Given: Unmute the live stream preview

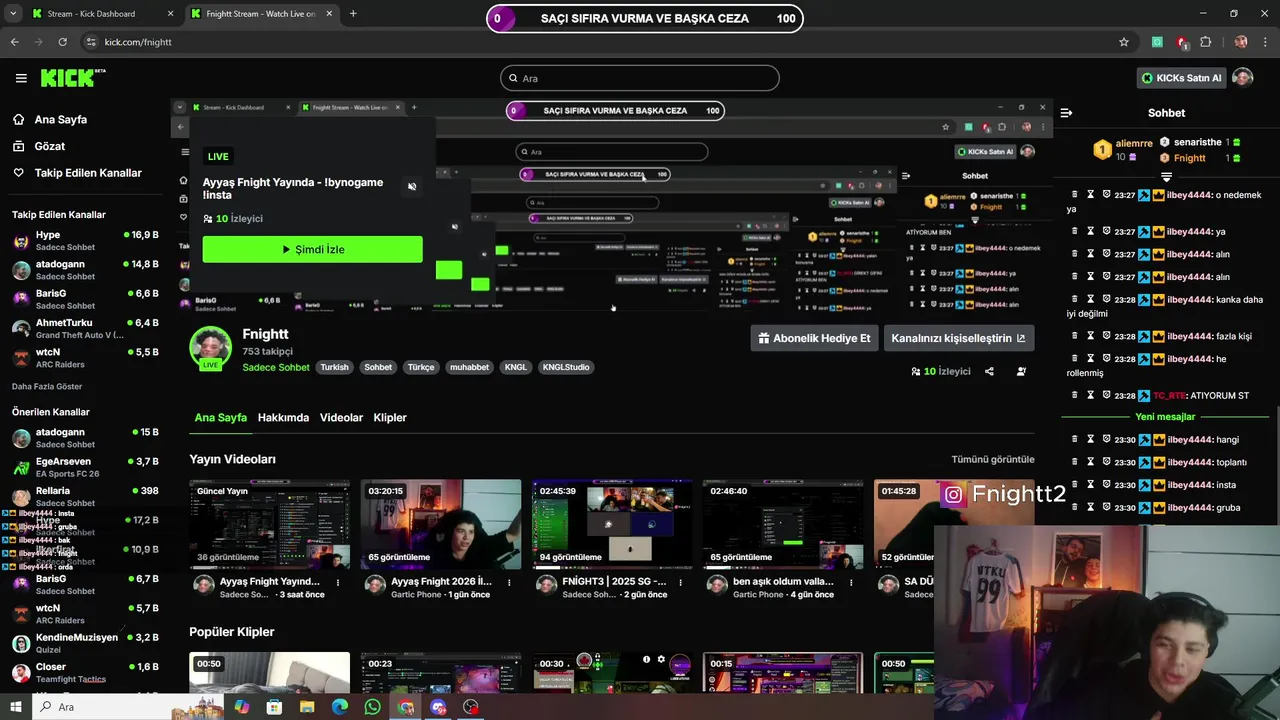Looking at the screenshot, I should pyautogui.click(x=412, y=187).
